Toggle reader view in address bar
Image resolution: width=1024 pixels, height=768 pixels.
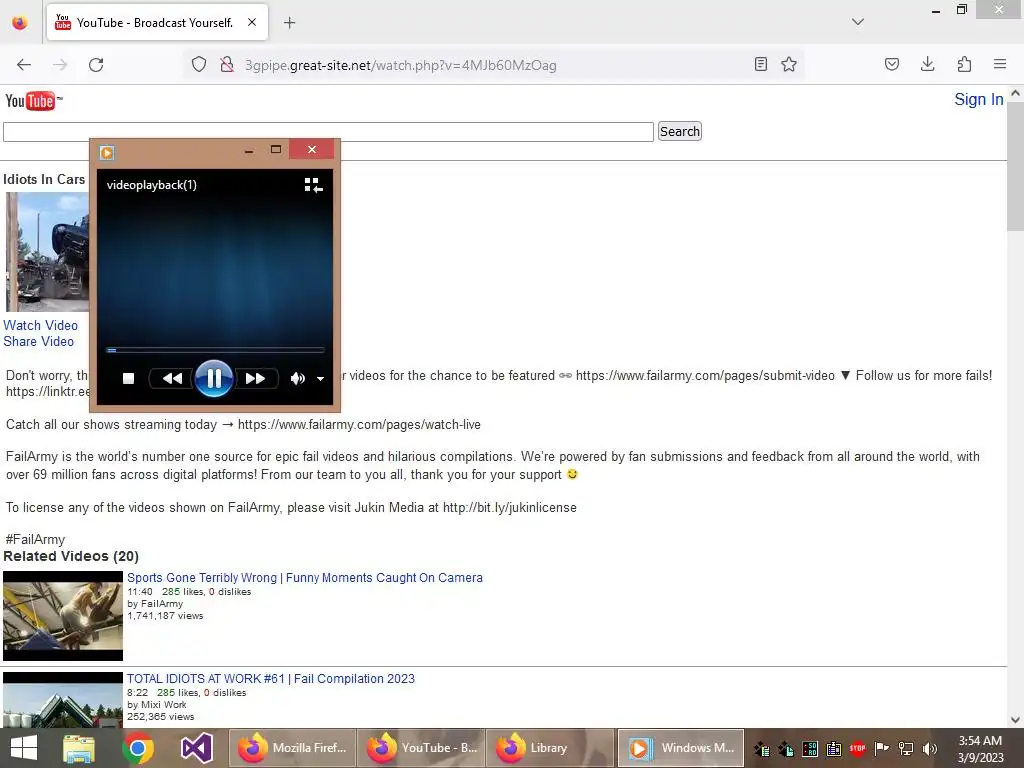[760, 64]
